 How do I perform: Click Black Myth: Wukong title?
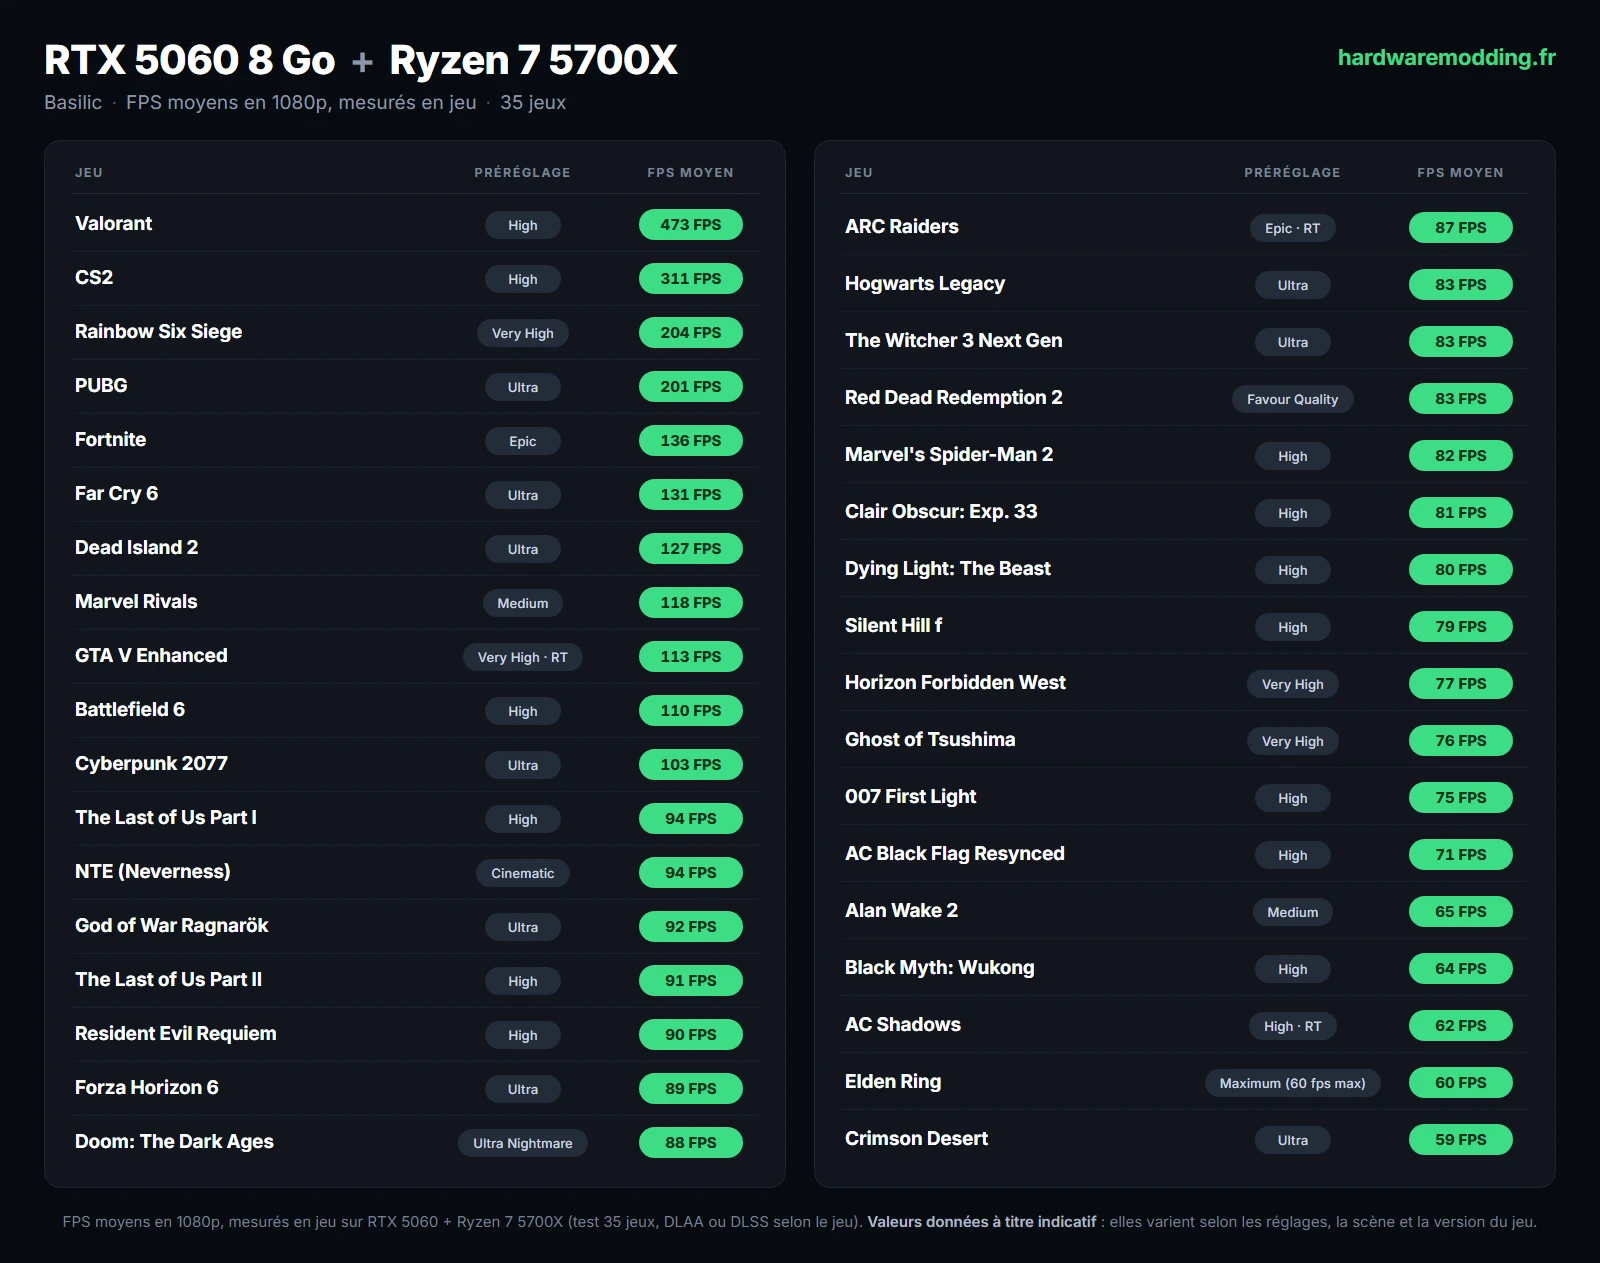tap(939, 968)
